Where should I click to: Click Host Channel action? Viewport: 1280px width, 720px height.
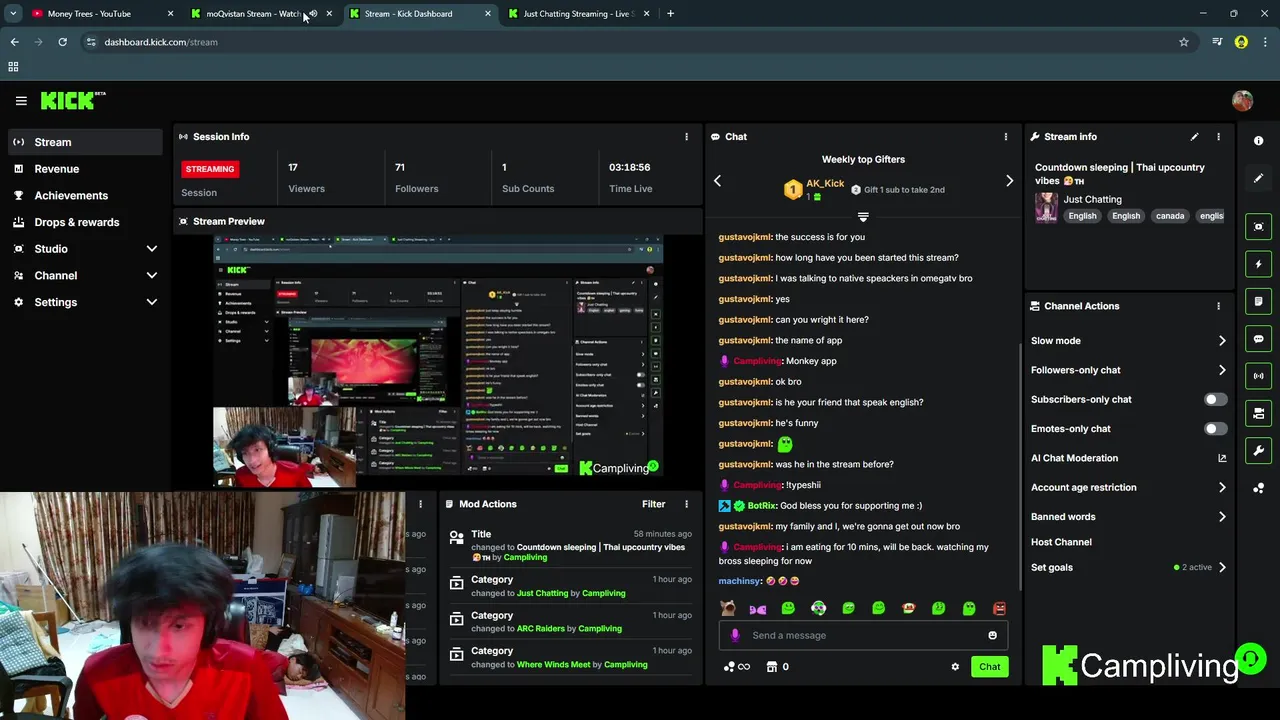pos(1061,542)
